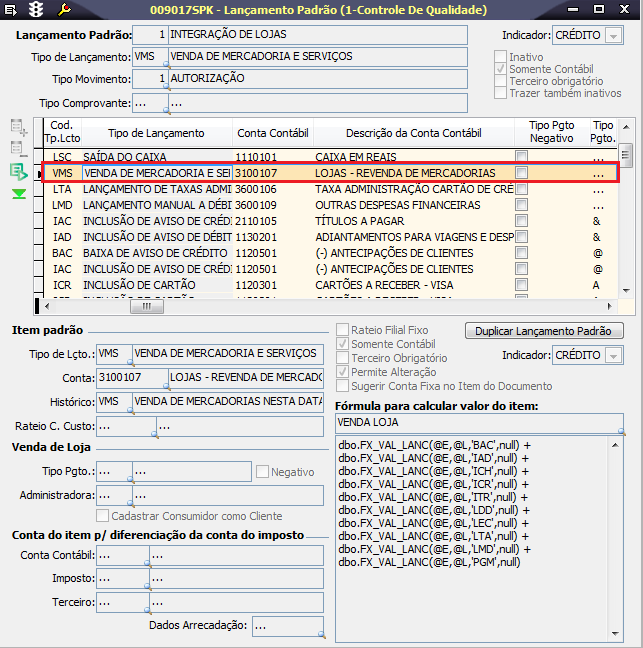Click the Tipo Pgto. code field
This screenshot has width=643, height=648.
click(114, 472)
